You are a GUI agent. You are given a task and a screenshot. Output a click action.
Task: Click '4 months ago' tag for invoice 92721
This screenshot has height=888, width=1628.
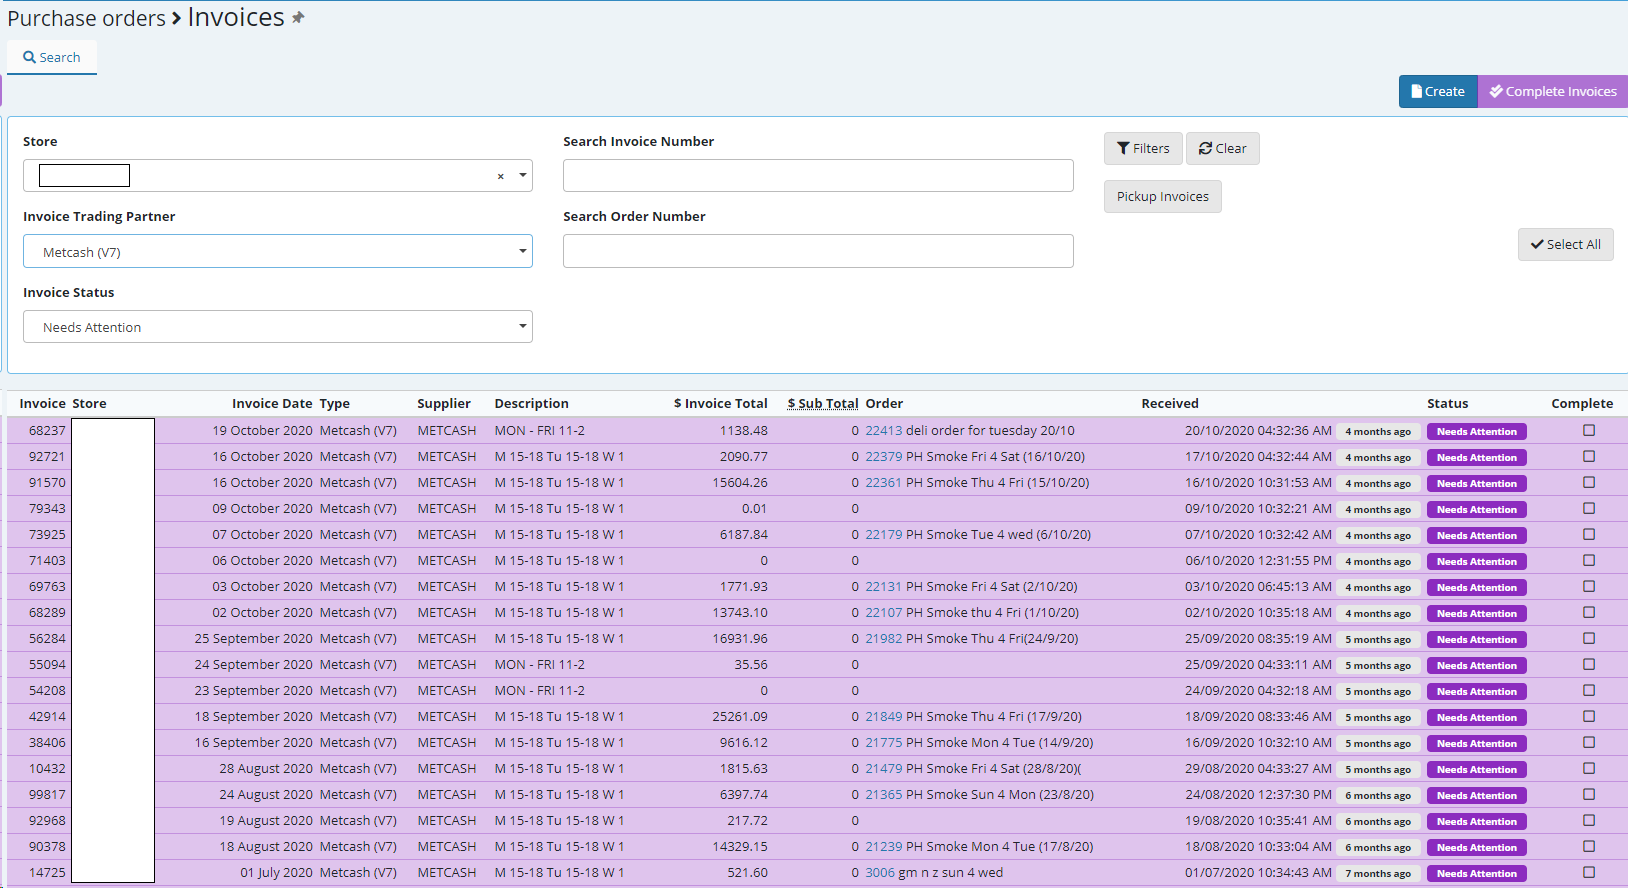[x=1378, y=458]
